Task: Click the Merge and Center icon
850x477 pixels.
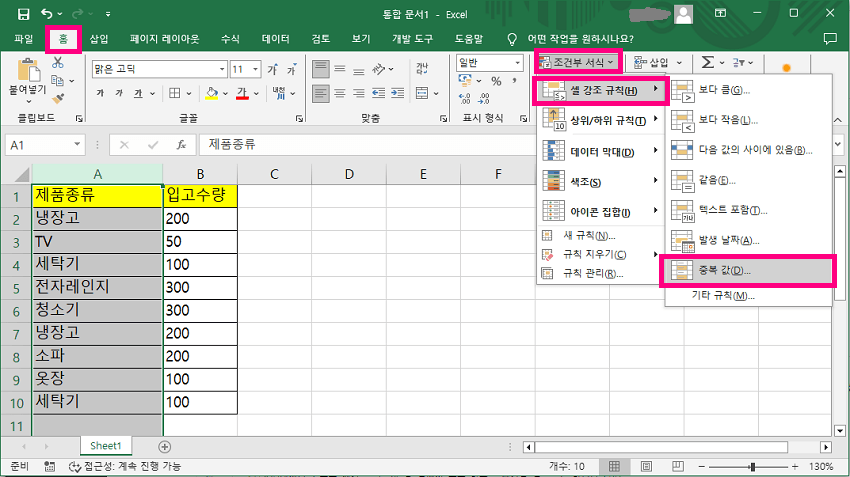Action: coord(422,93)
